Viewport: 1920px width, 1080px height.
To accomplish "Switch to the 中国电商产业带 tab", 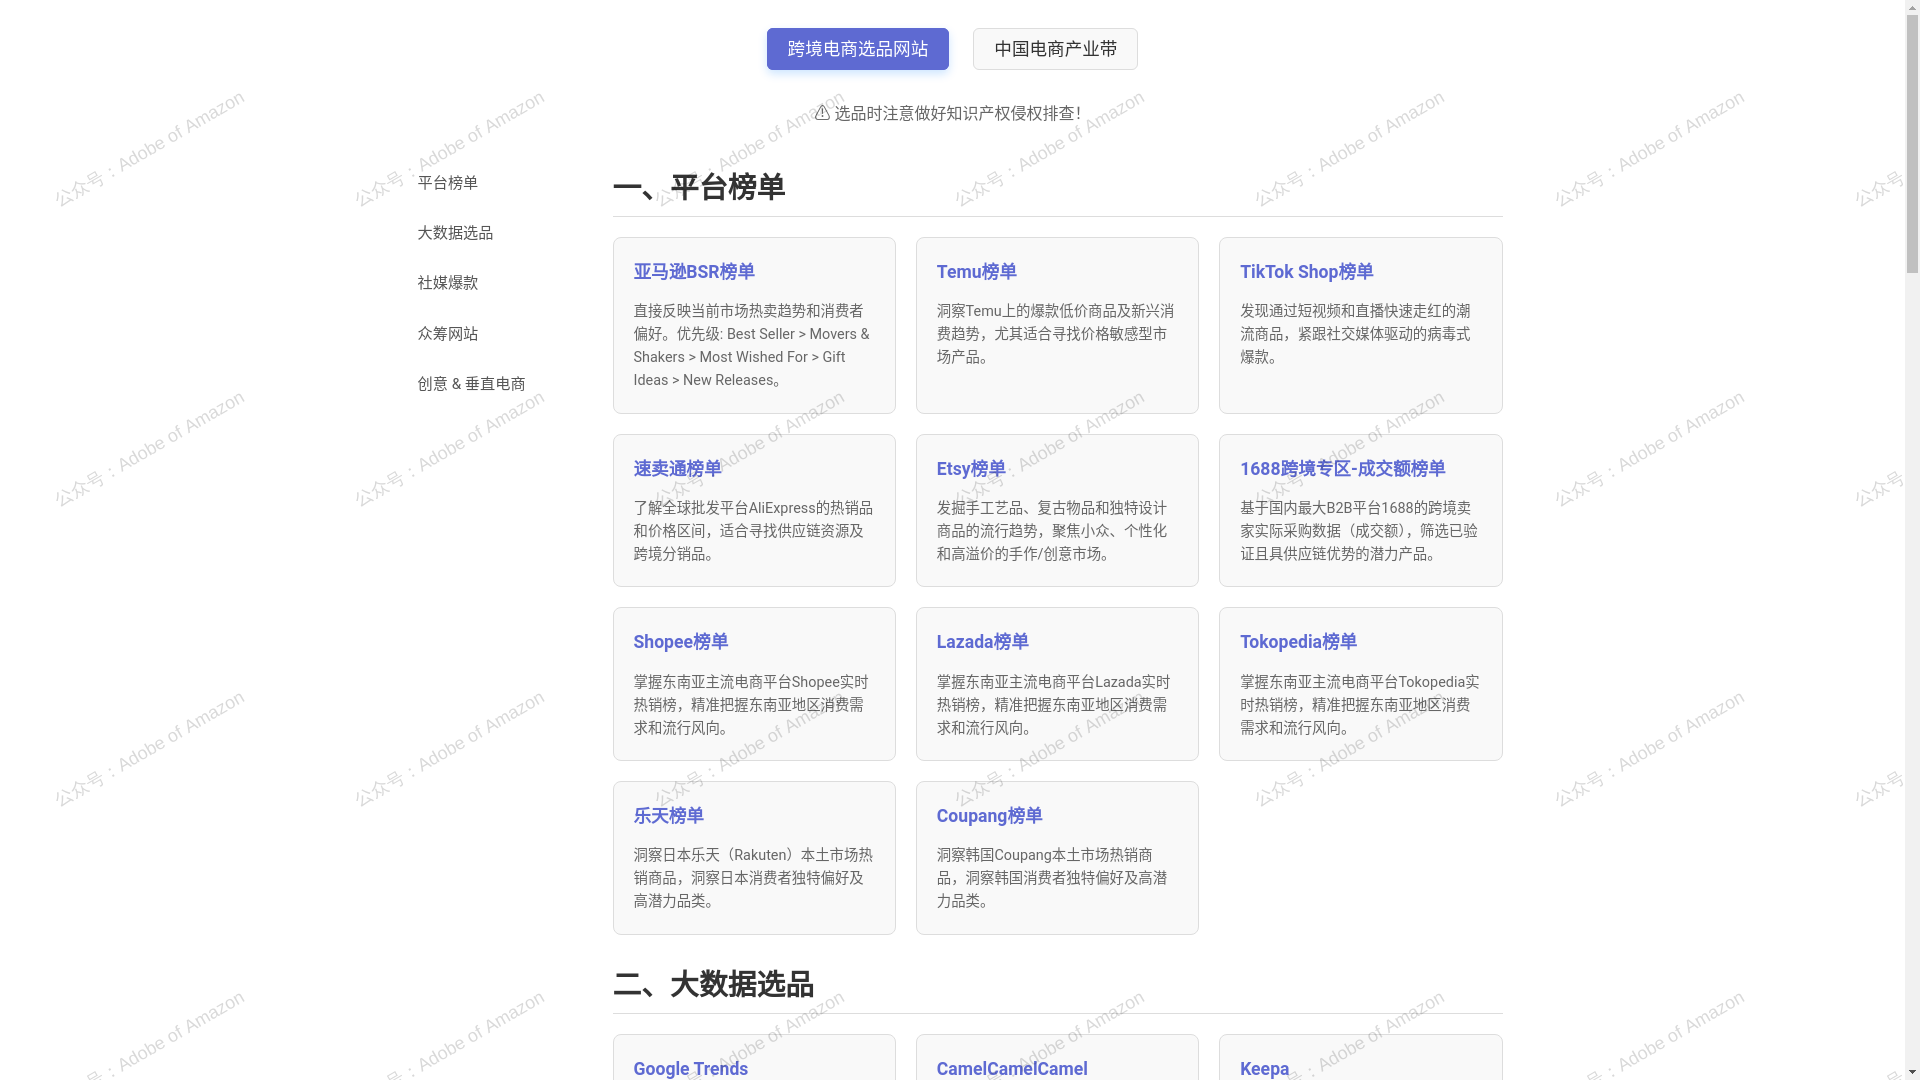I will click(x=1055, y=49).
